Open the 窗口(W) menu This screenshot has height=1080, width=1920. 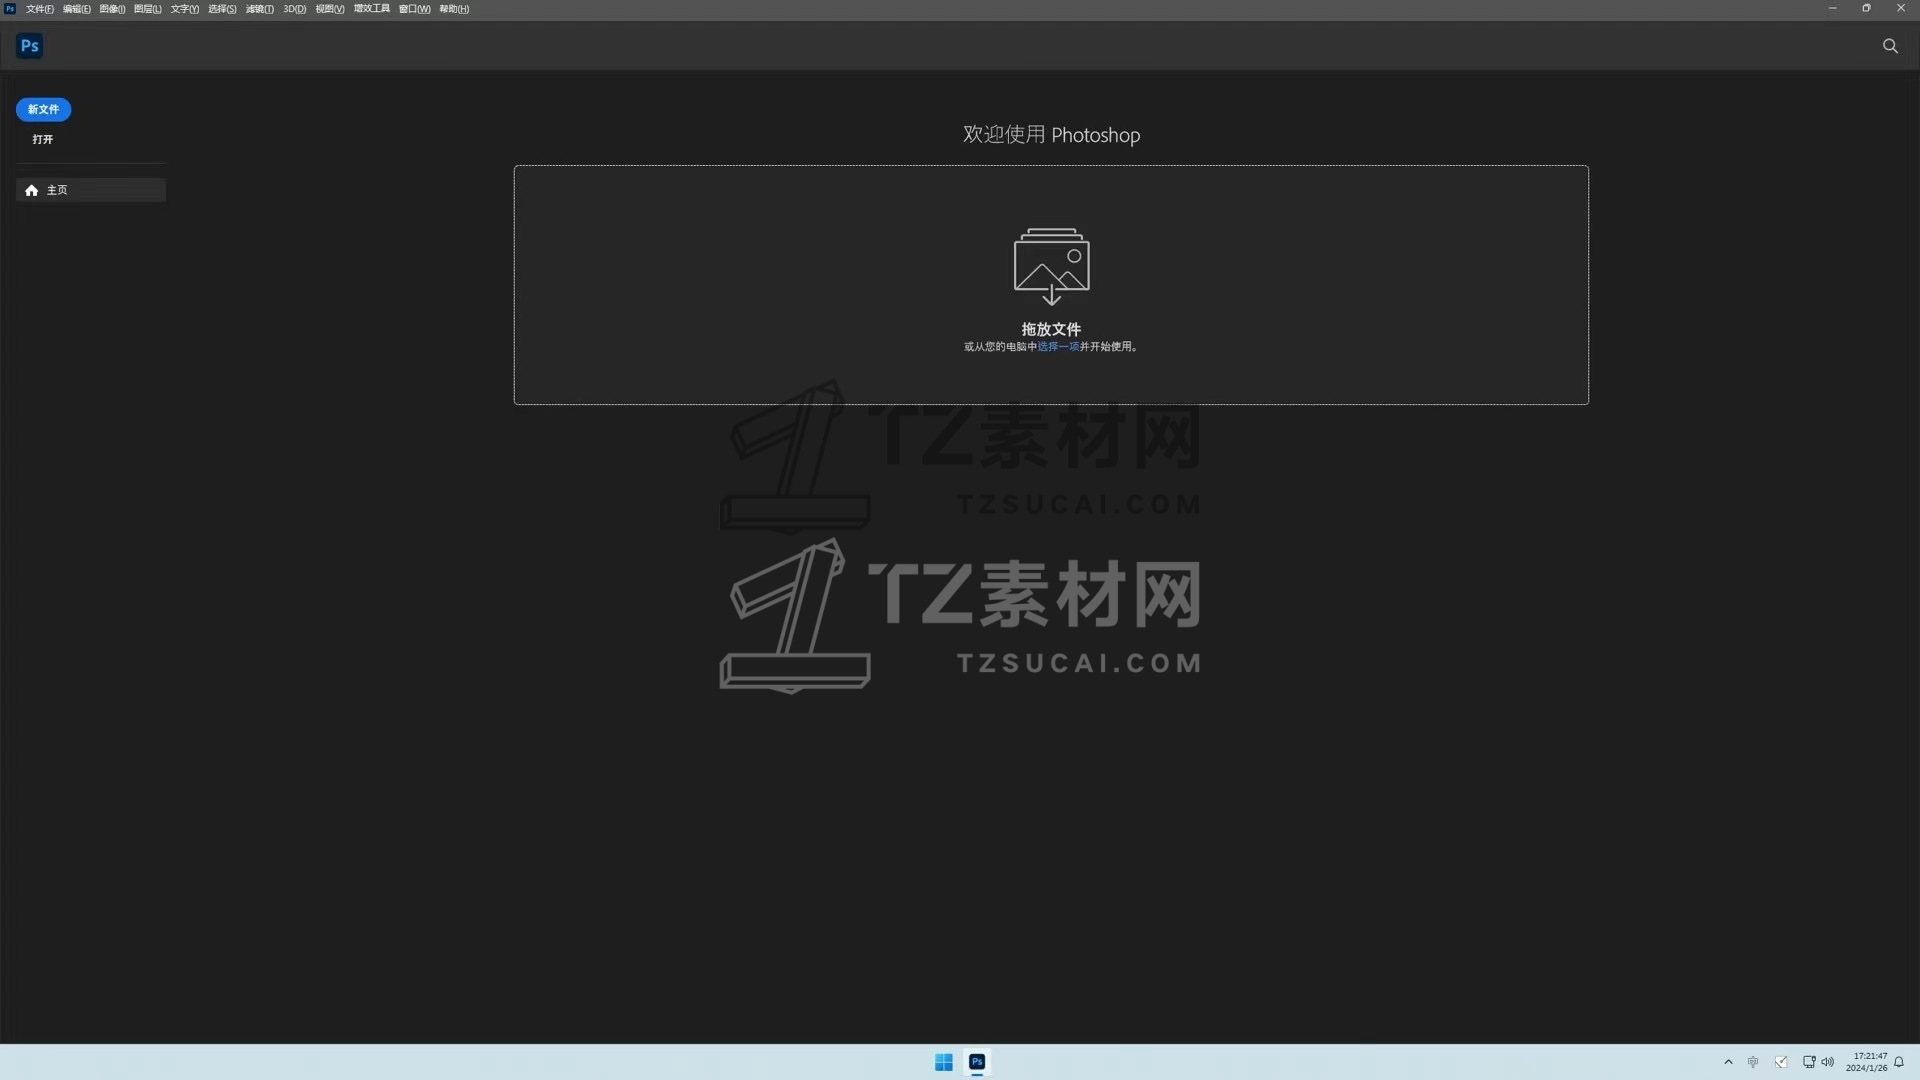pos(414,9)
